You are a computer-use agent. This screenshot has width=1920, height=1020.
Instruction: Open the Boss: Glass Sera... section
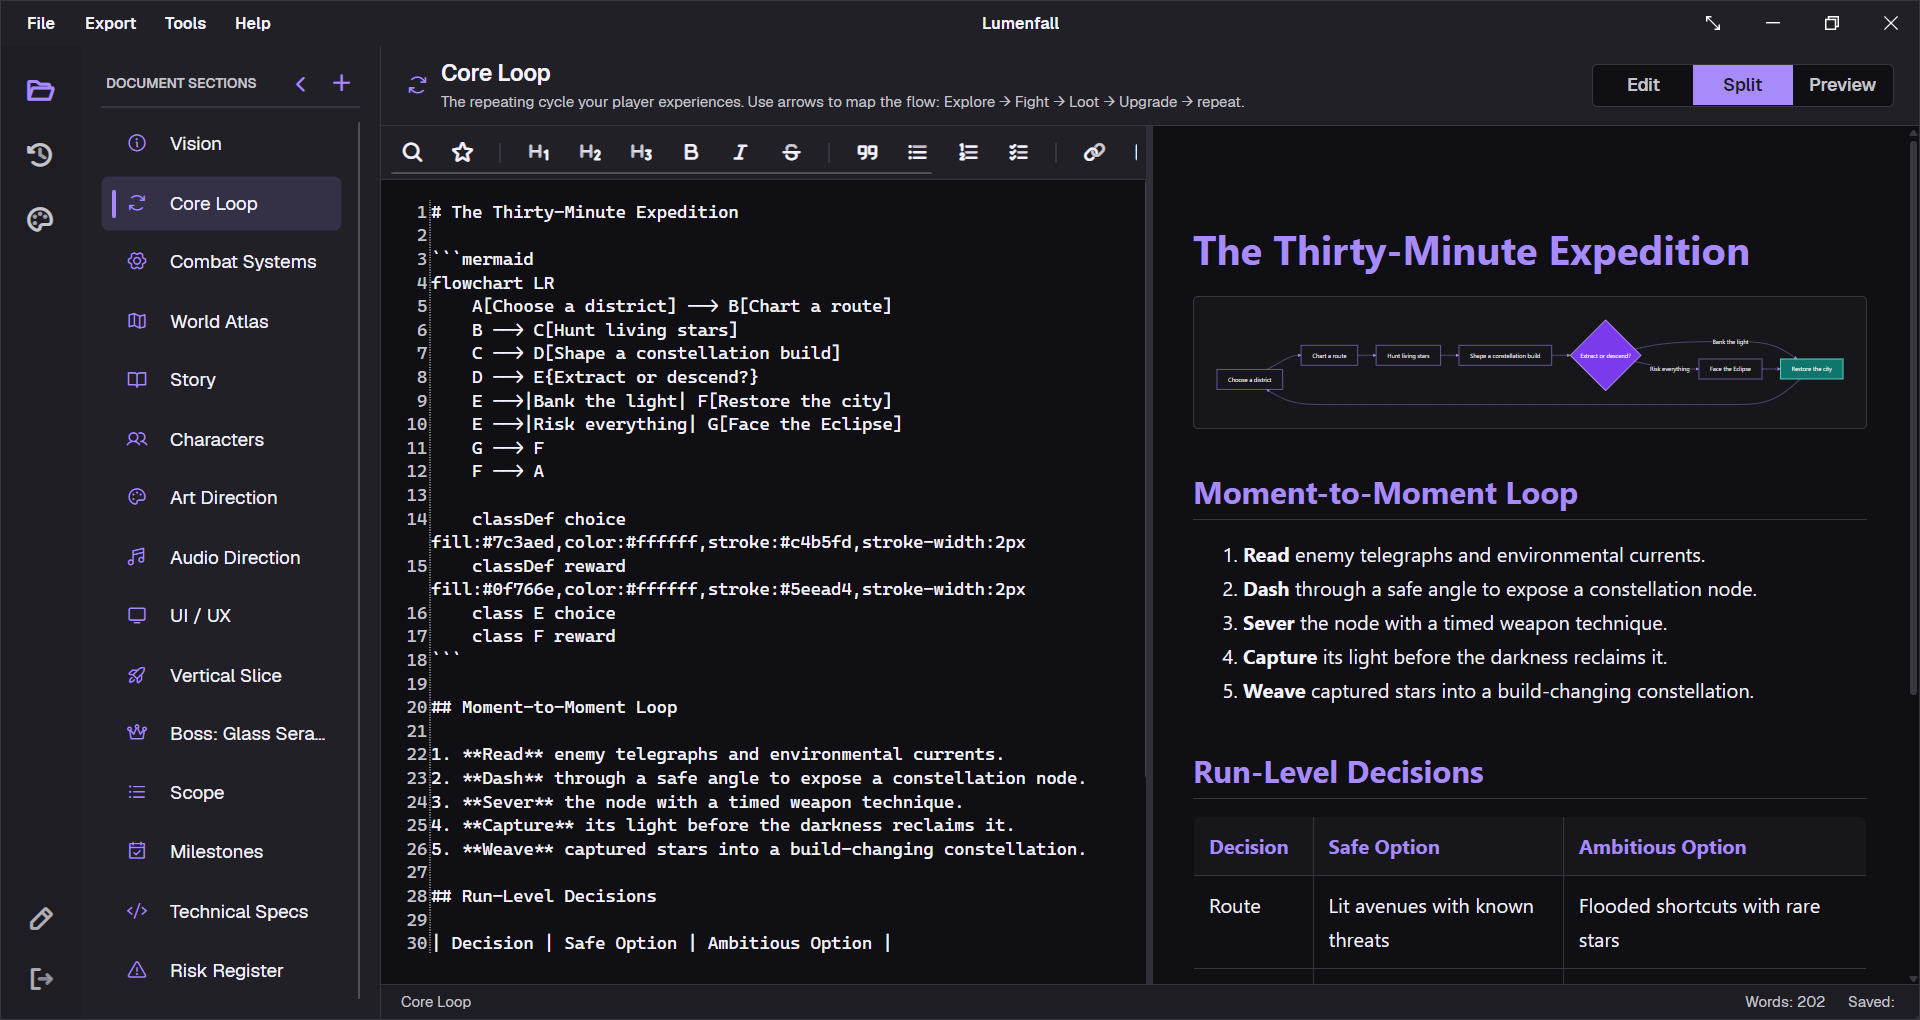(x=221, y=734)
